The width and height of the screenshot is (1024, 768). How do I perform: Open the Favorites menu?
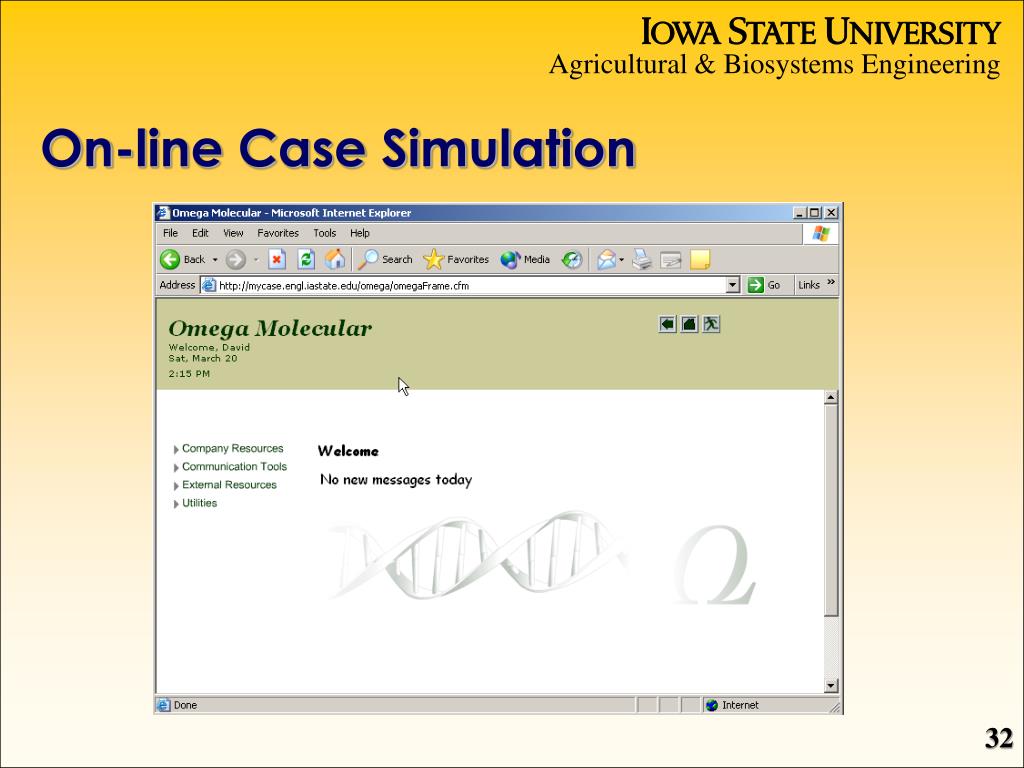(x=278, y=233)
